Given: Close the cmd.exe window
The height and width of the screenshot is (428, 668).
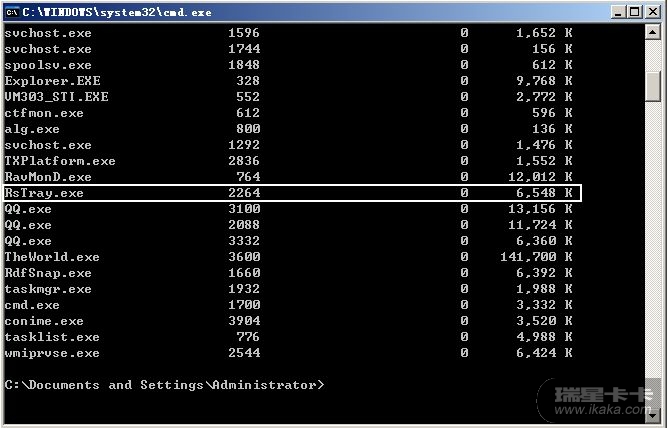Looking at the screenshot, I should coord(653,12).
